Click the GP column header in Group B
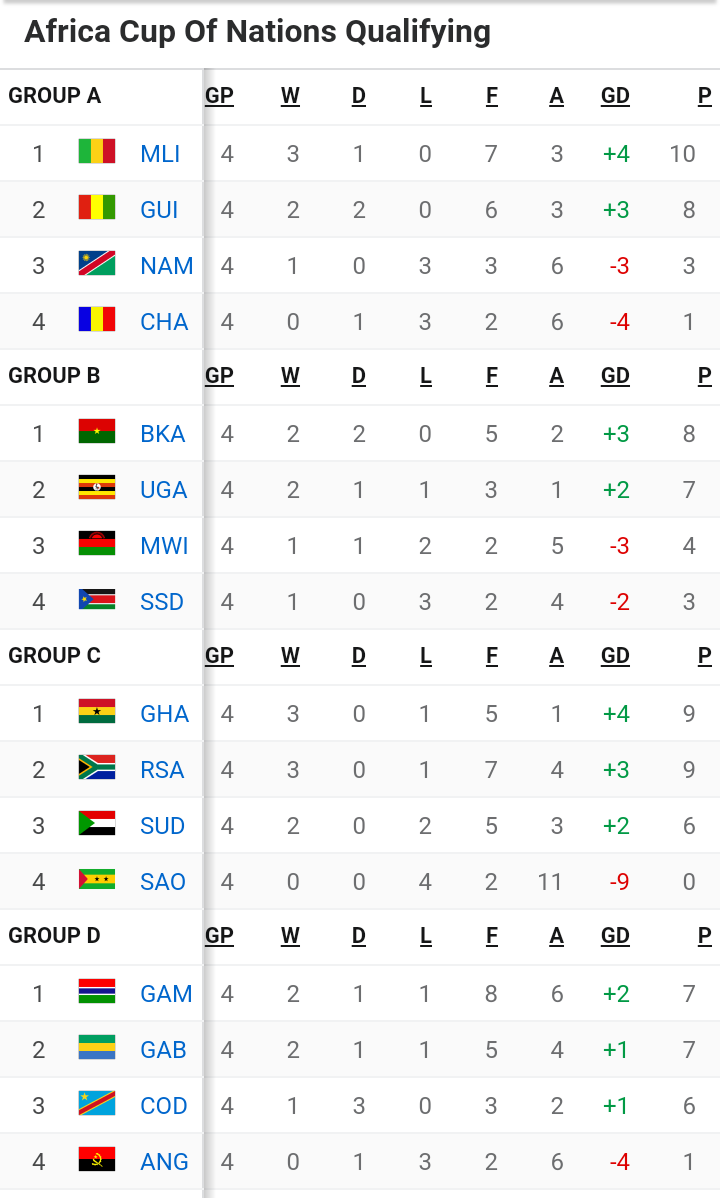This screenshot has width=720, height=1198. click(x=219, y=376)
